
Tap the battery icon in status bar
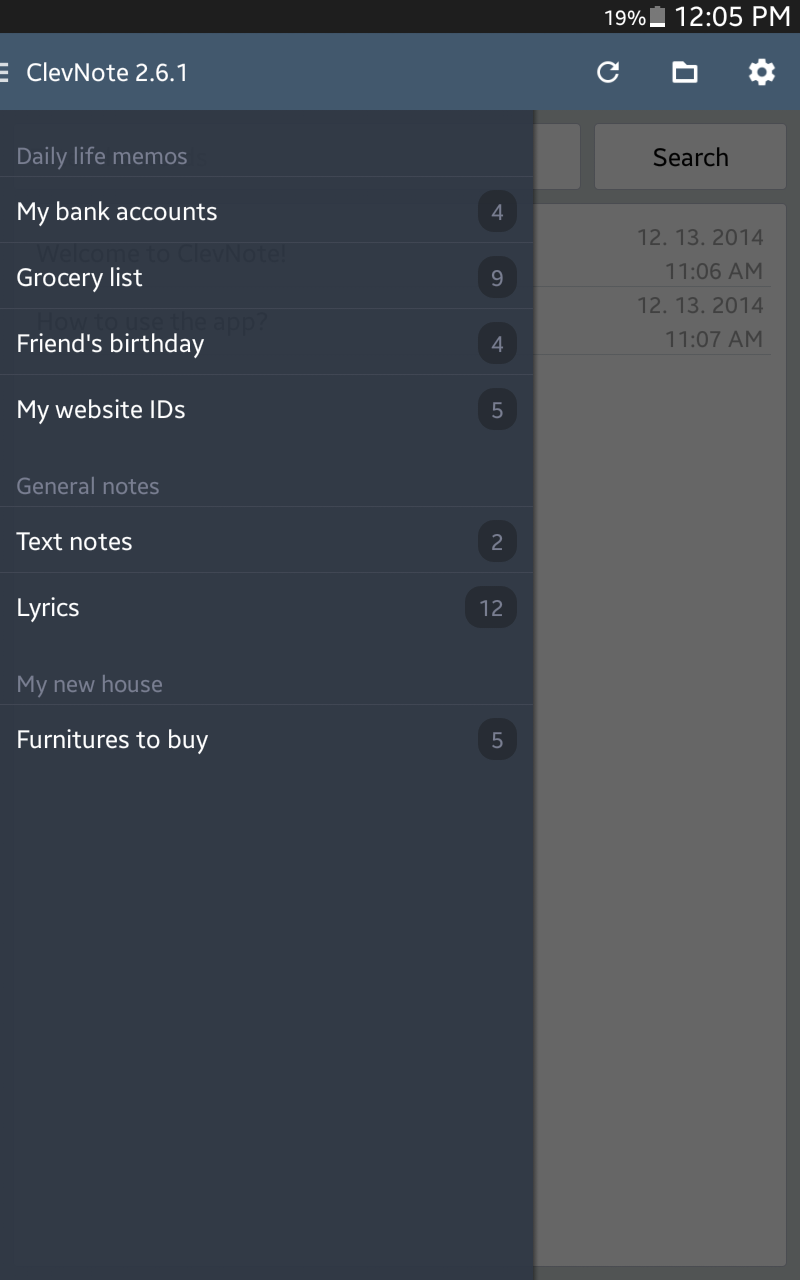pyautogui.click(x=657, y=17)
